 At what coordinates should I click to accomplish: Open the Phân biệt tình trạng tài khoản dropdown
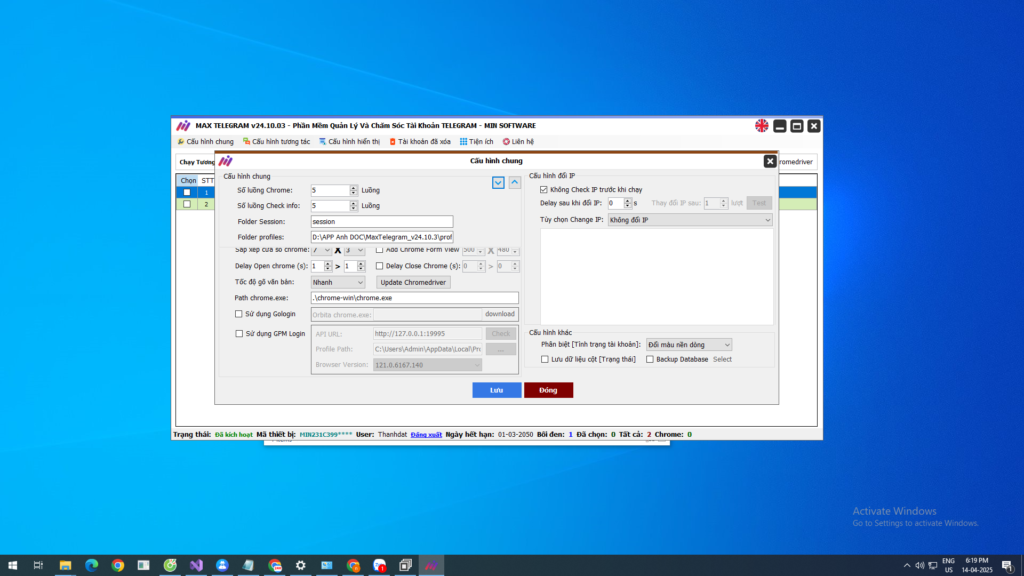688,345
